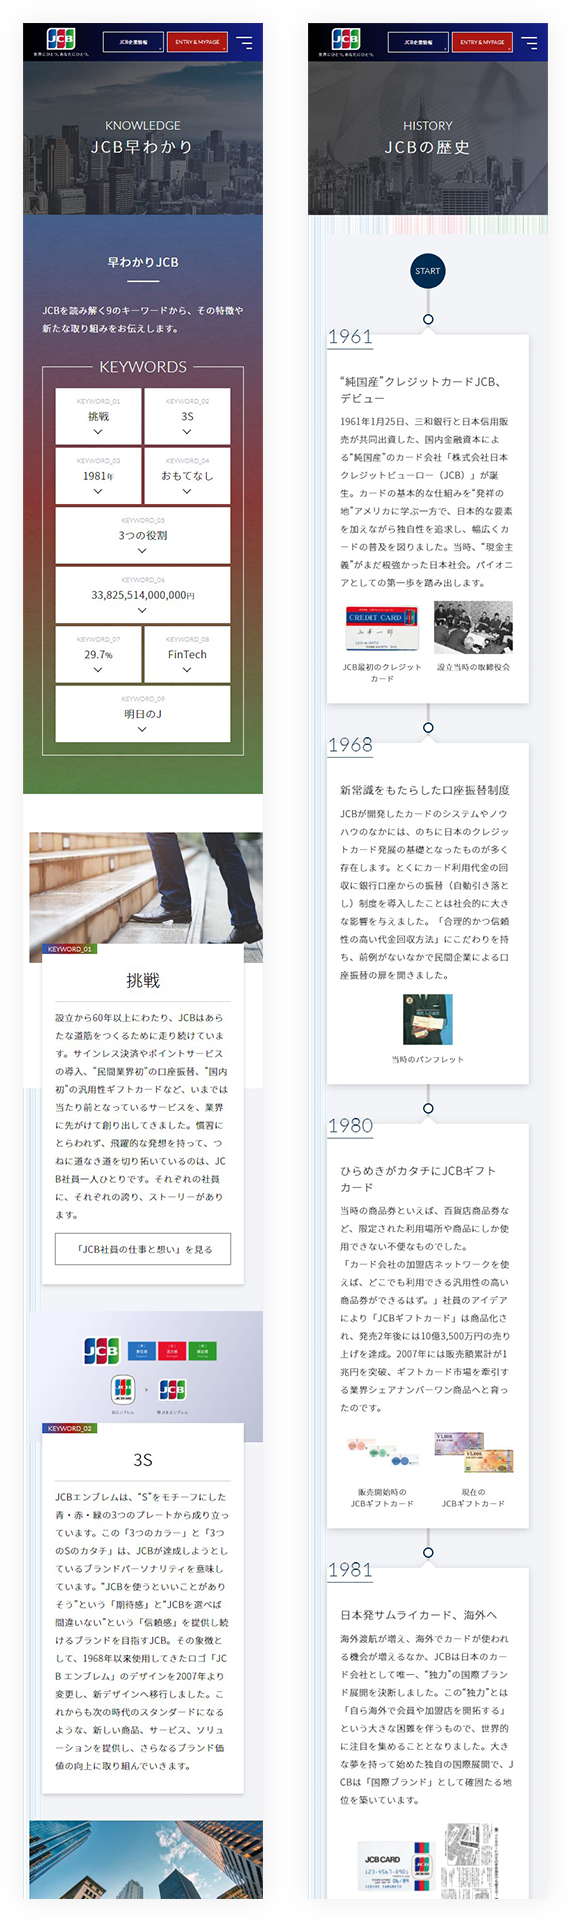Click the skyscraper photo below the 3S card
Screen dimensions: 571x1922
146,1859
